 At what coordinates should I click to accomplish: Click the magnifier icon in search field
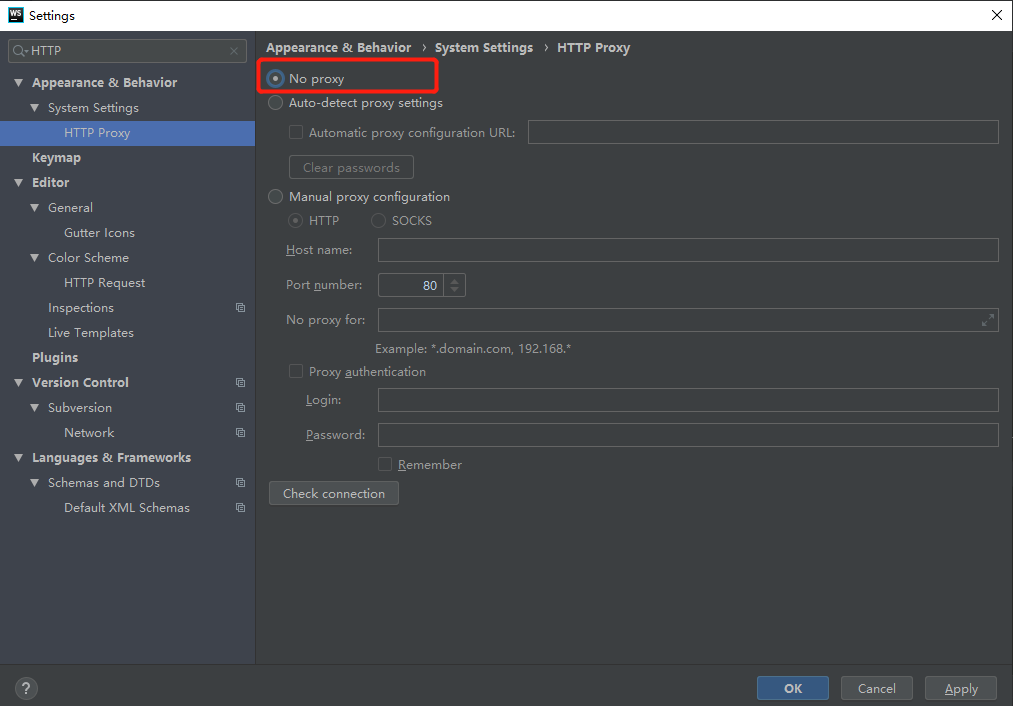[x=18, y=50]
